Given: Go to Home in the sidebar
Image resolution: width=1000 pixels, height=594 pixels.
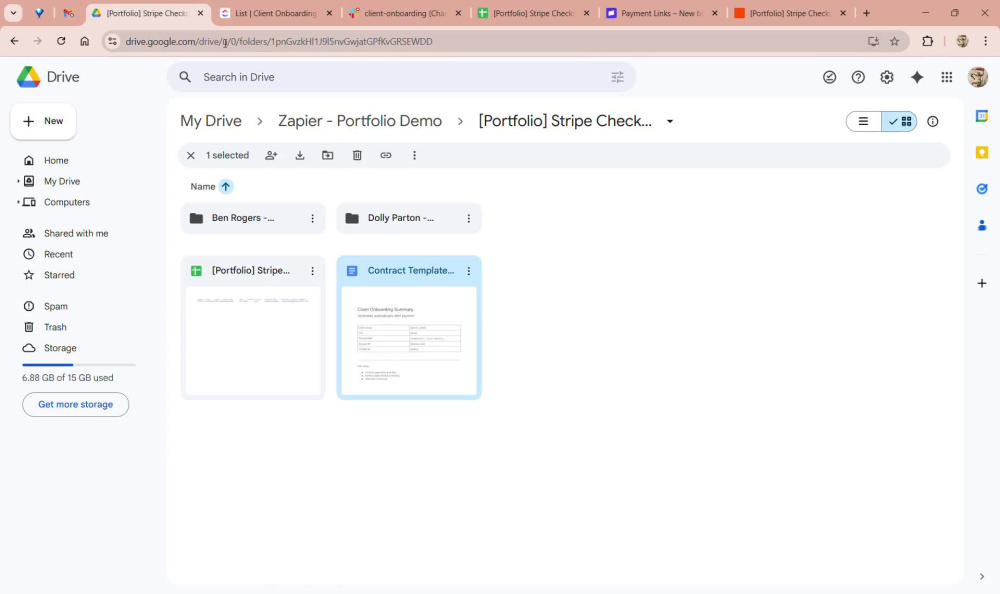Looking at the screenshot, I should point(56,161).
